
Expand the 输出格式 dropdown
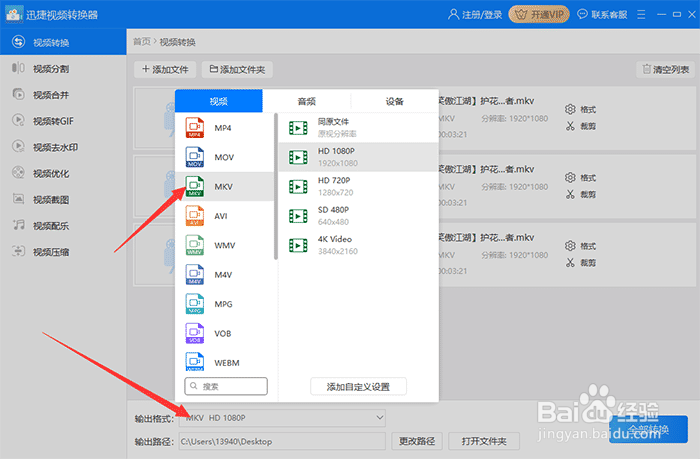(x=283, y=418)
